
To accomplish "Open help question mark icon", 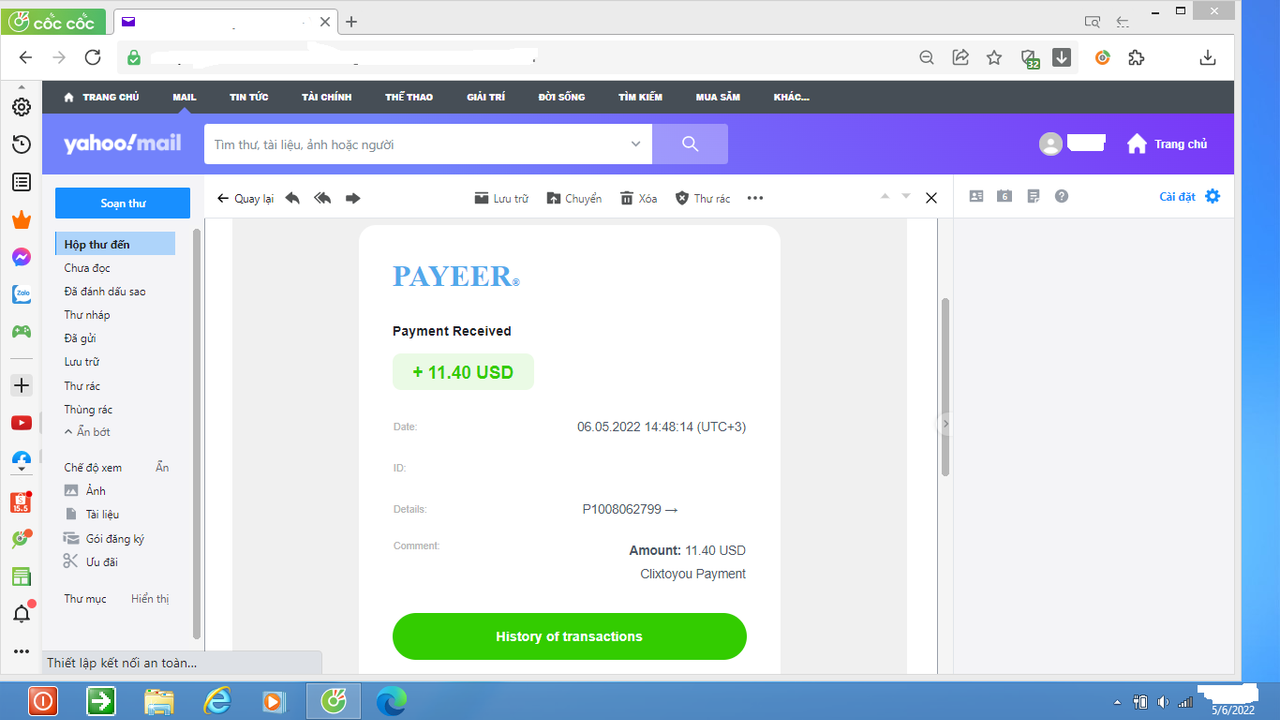I will click(1062, 196).
